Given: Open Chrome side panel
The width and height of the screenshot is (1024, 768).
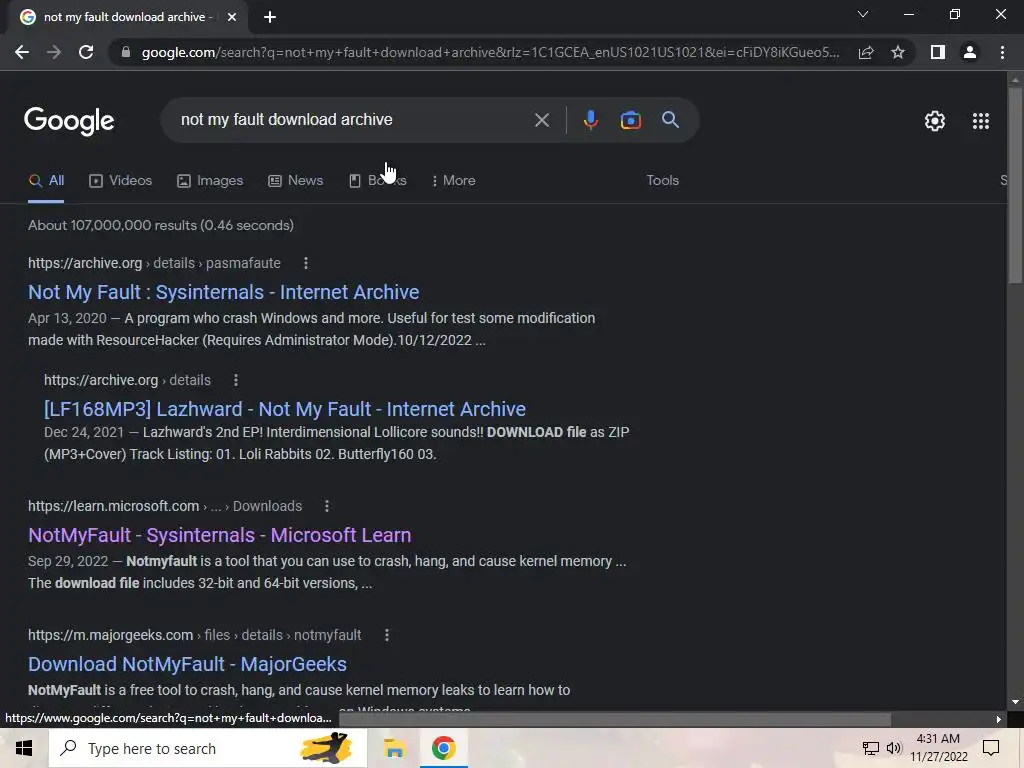Looking at the screenshot, I should pyautogui.click(x=937, y=52).
